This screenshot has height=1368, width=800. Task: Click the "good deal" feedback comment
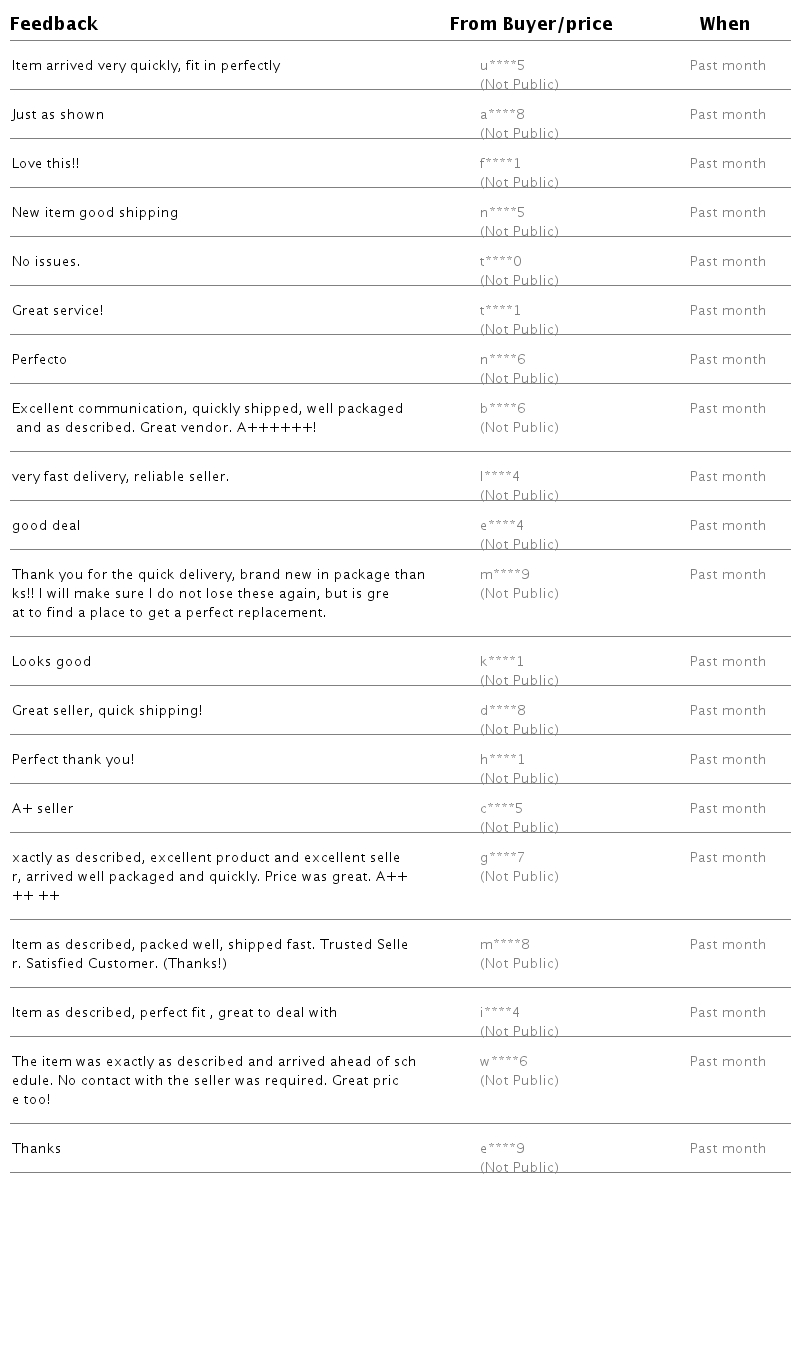[46, 526]
